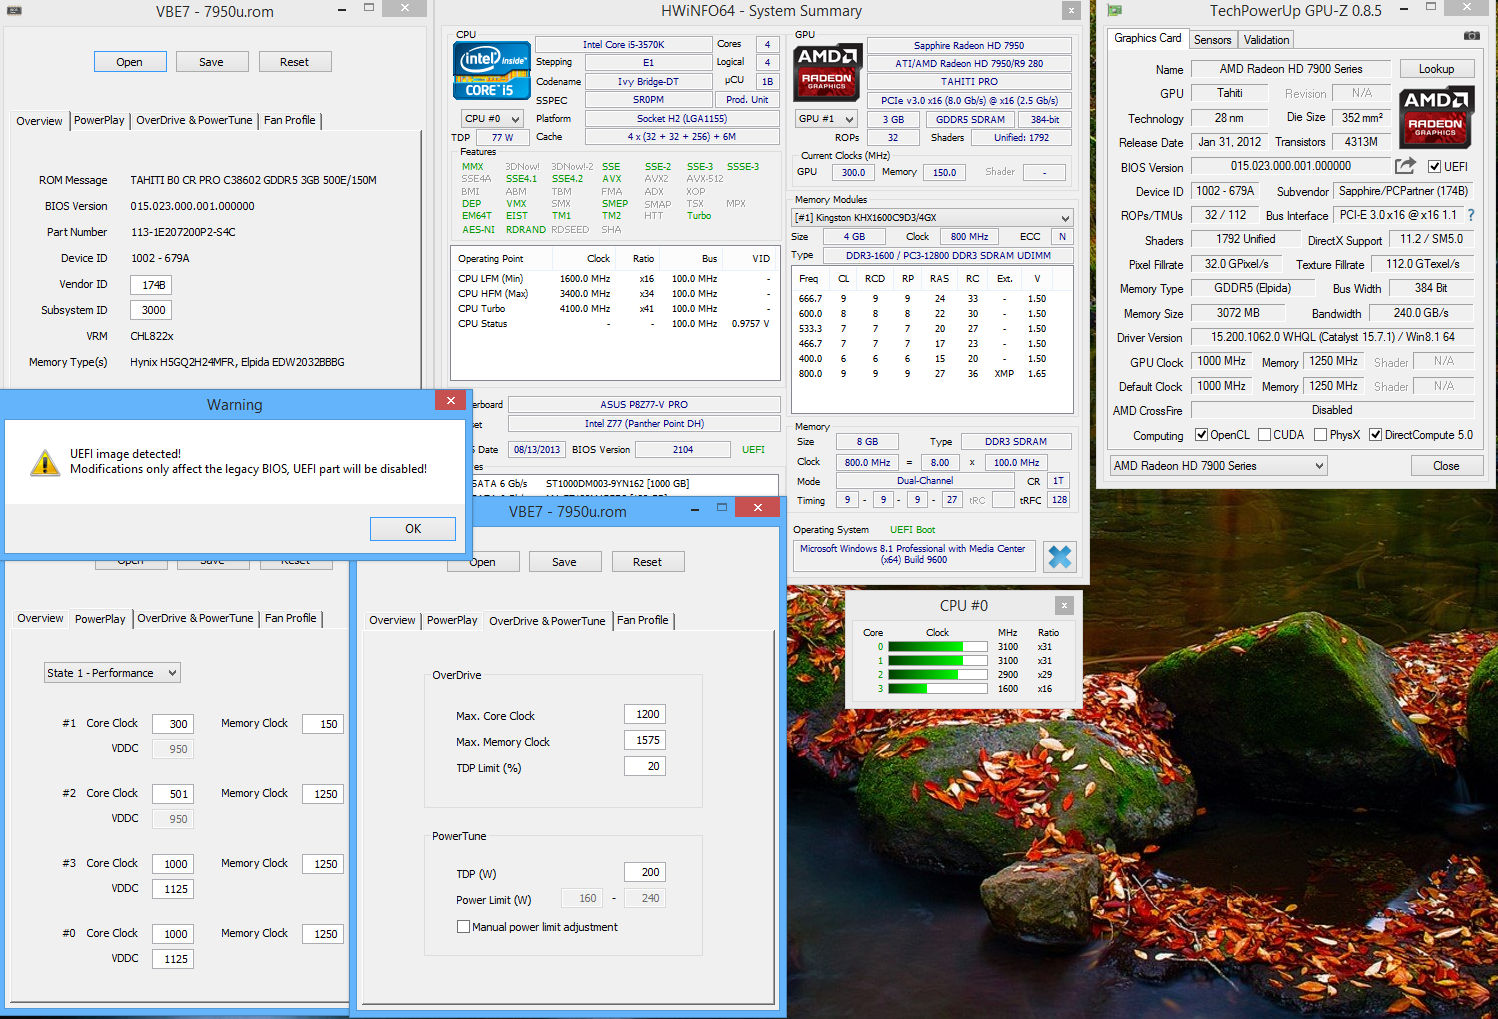Screen dimensions: 1498x1019
Task: Click Save in the VBE7 OverDrive window
Action: coord(565,562)
